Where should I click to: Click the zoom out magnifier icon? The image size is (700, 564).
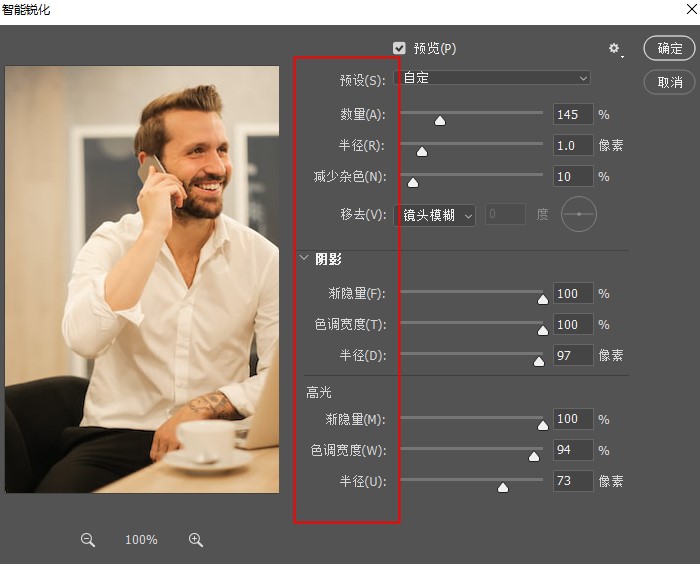(x=88, y=540)
